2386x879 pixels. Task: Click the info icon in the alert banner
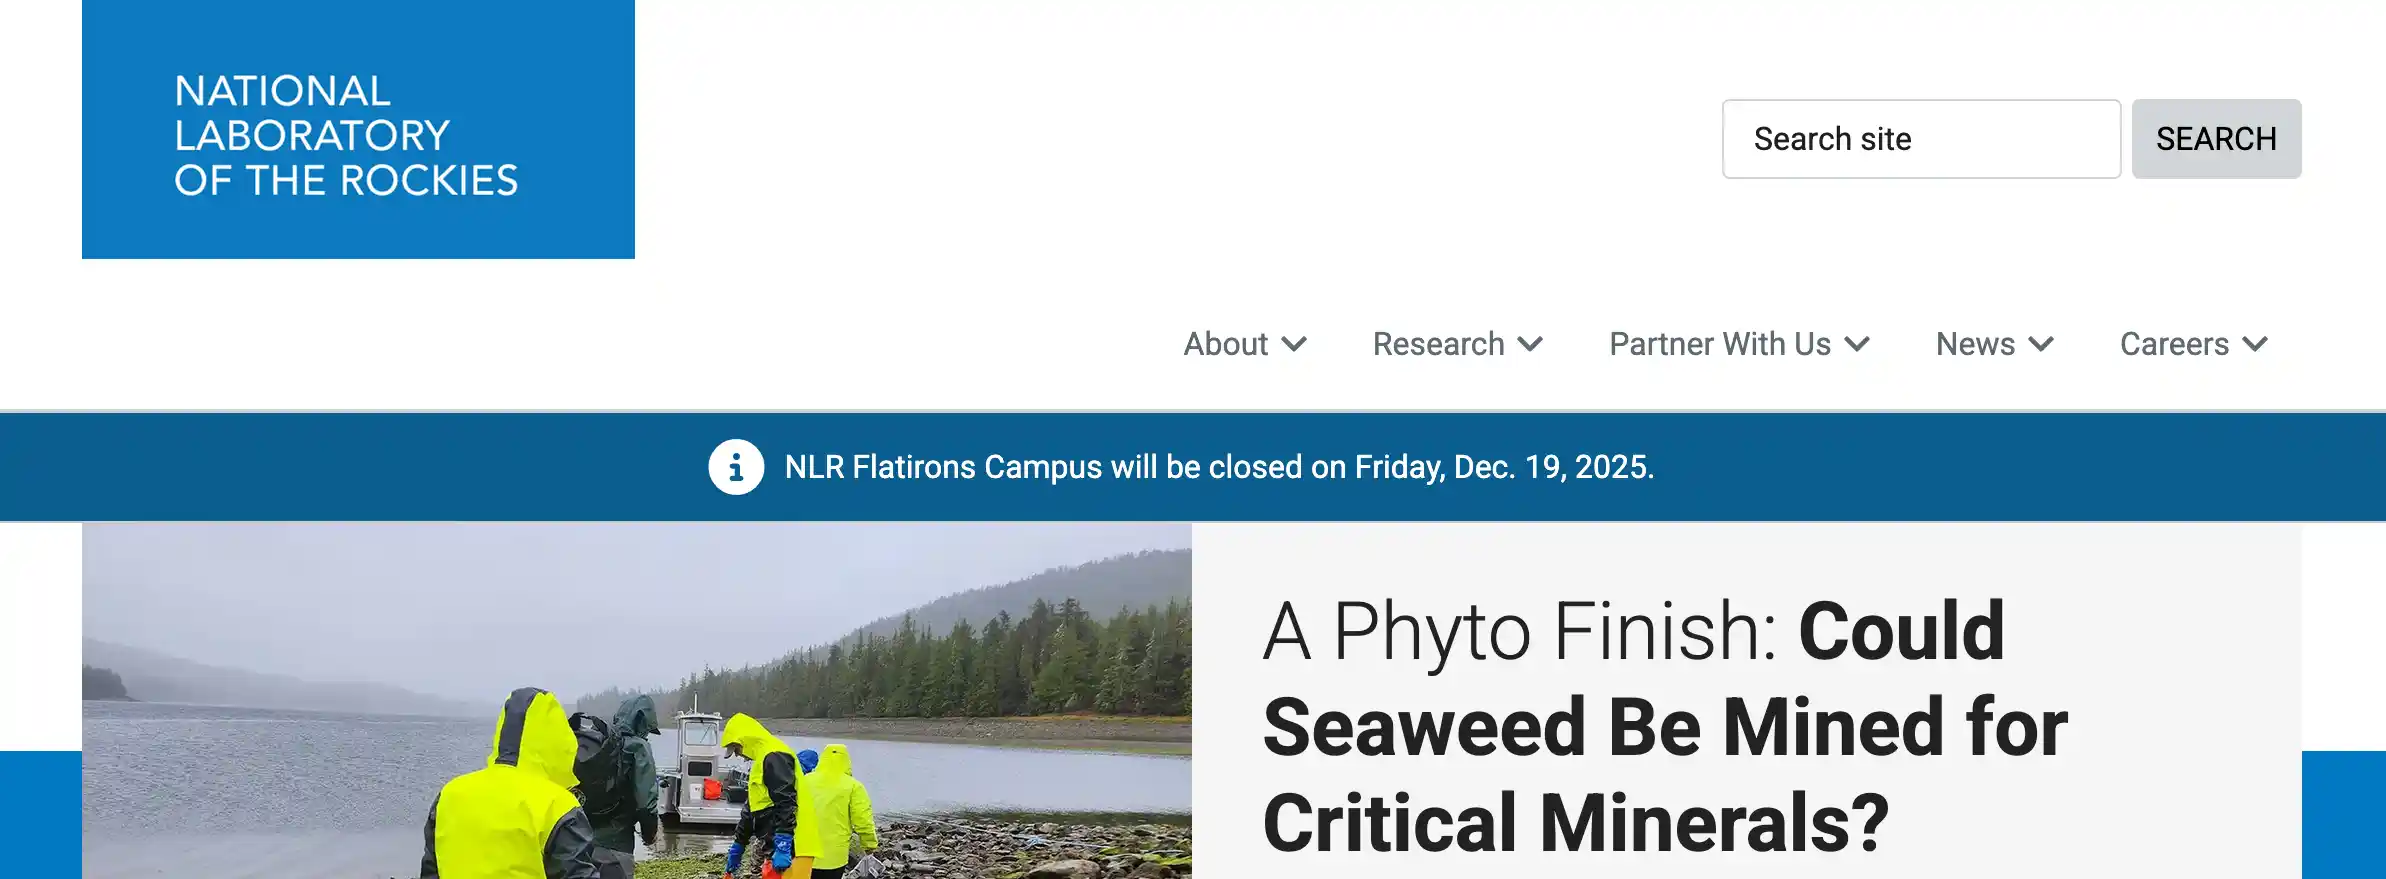tap(736, 467)
